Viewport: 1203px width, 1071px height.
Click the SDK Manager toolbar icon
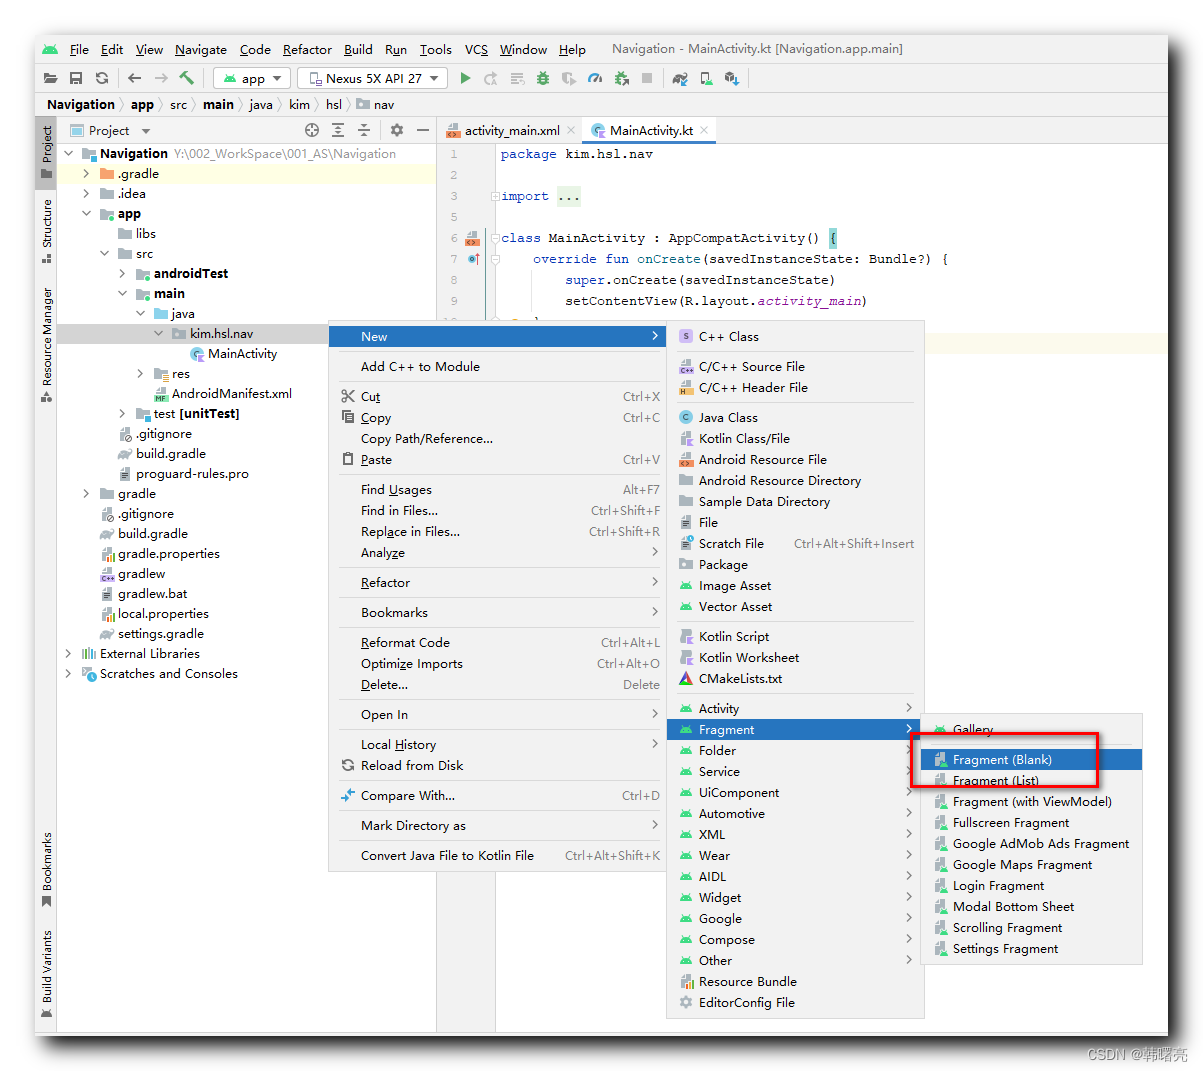pos(732,78)
